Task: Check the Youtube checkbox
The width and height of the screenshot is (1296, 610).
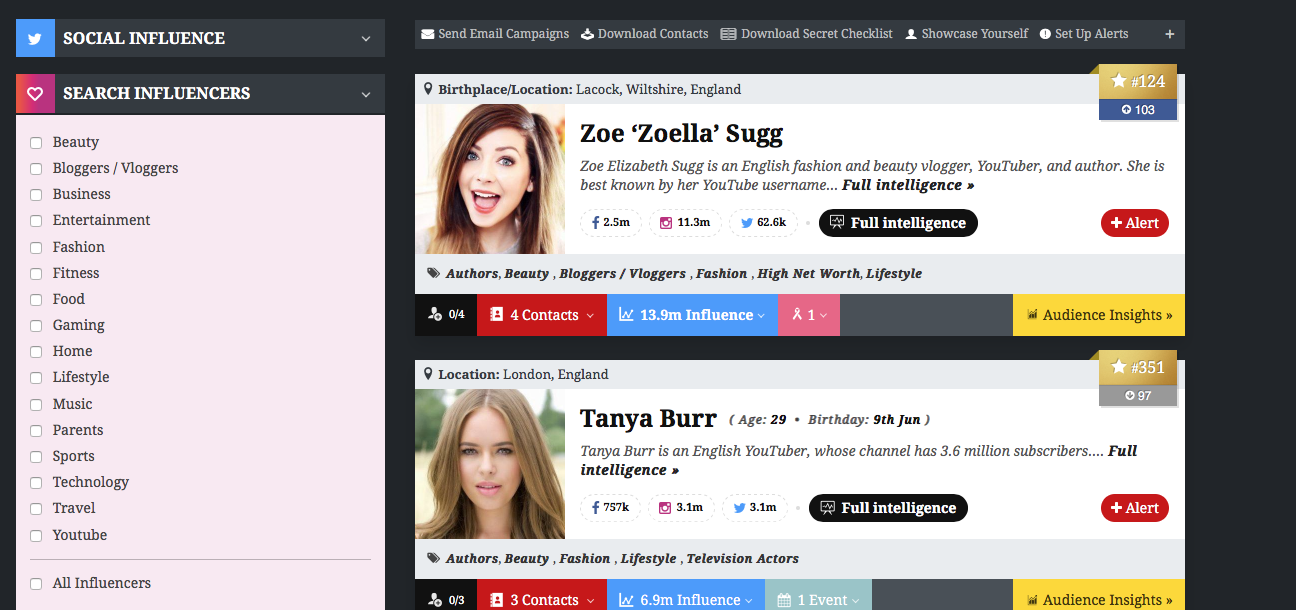Action: [x=36, y=536]
